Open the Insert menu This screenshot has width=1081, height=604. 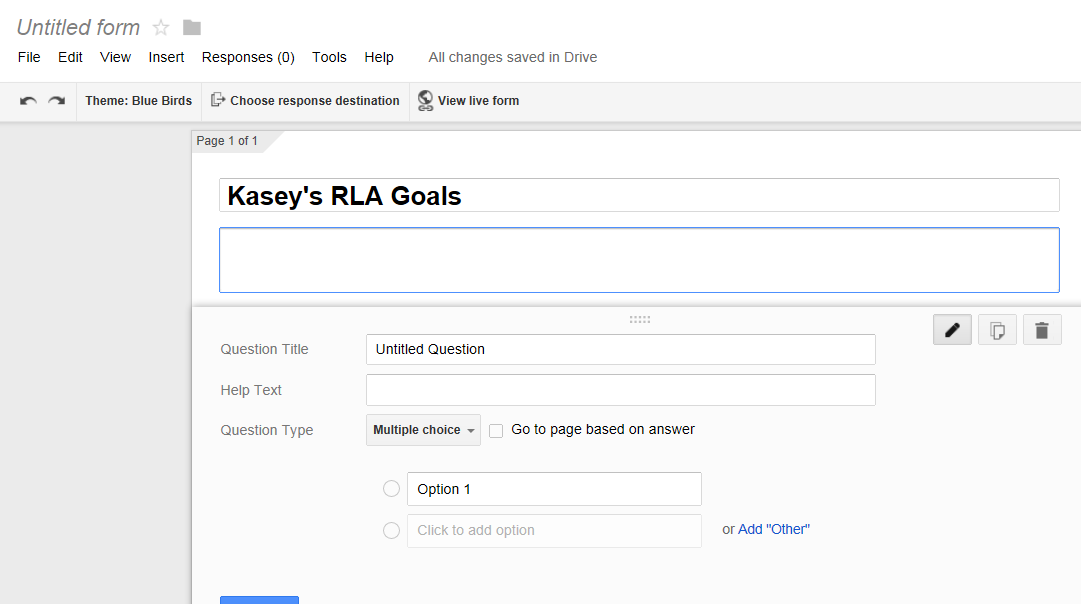(x=166, y=57)
